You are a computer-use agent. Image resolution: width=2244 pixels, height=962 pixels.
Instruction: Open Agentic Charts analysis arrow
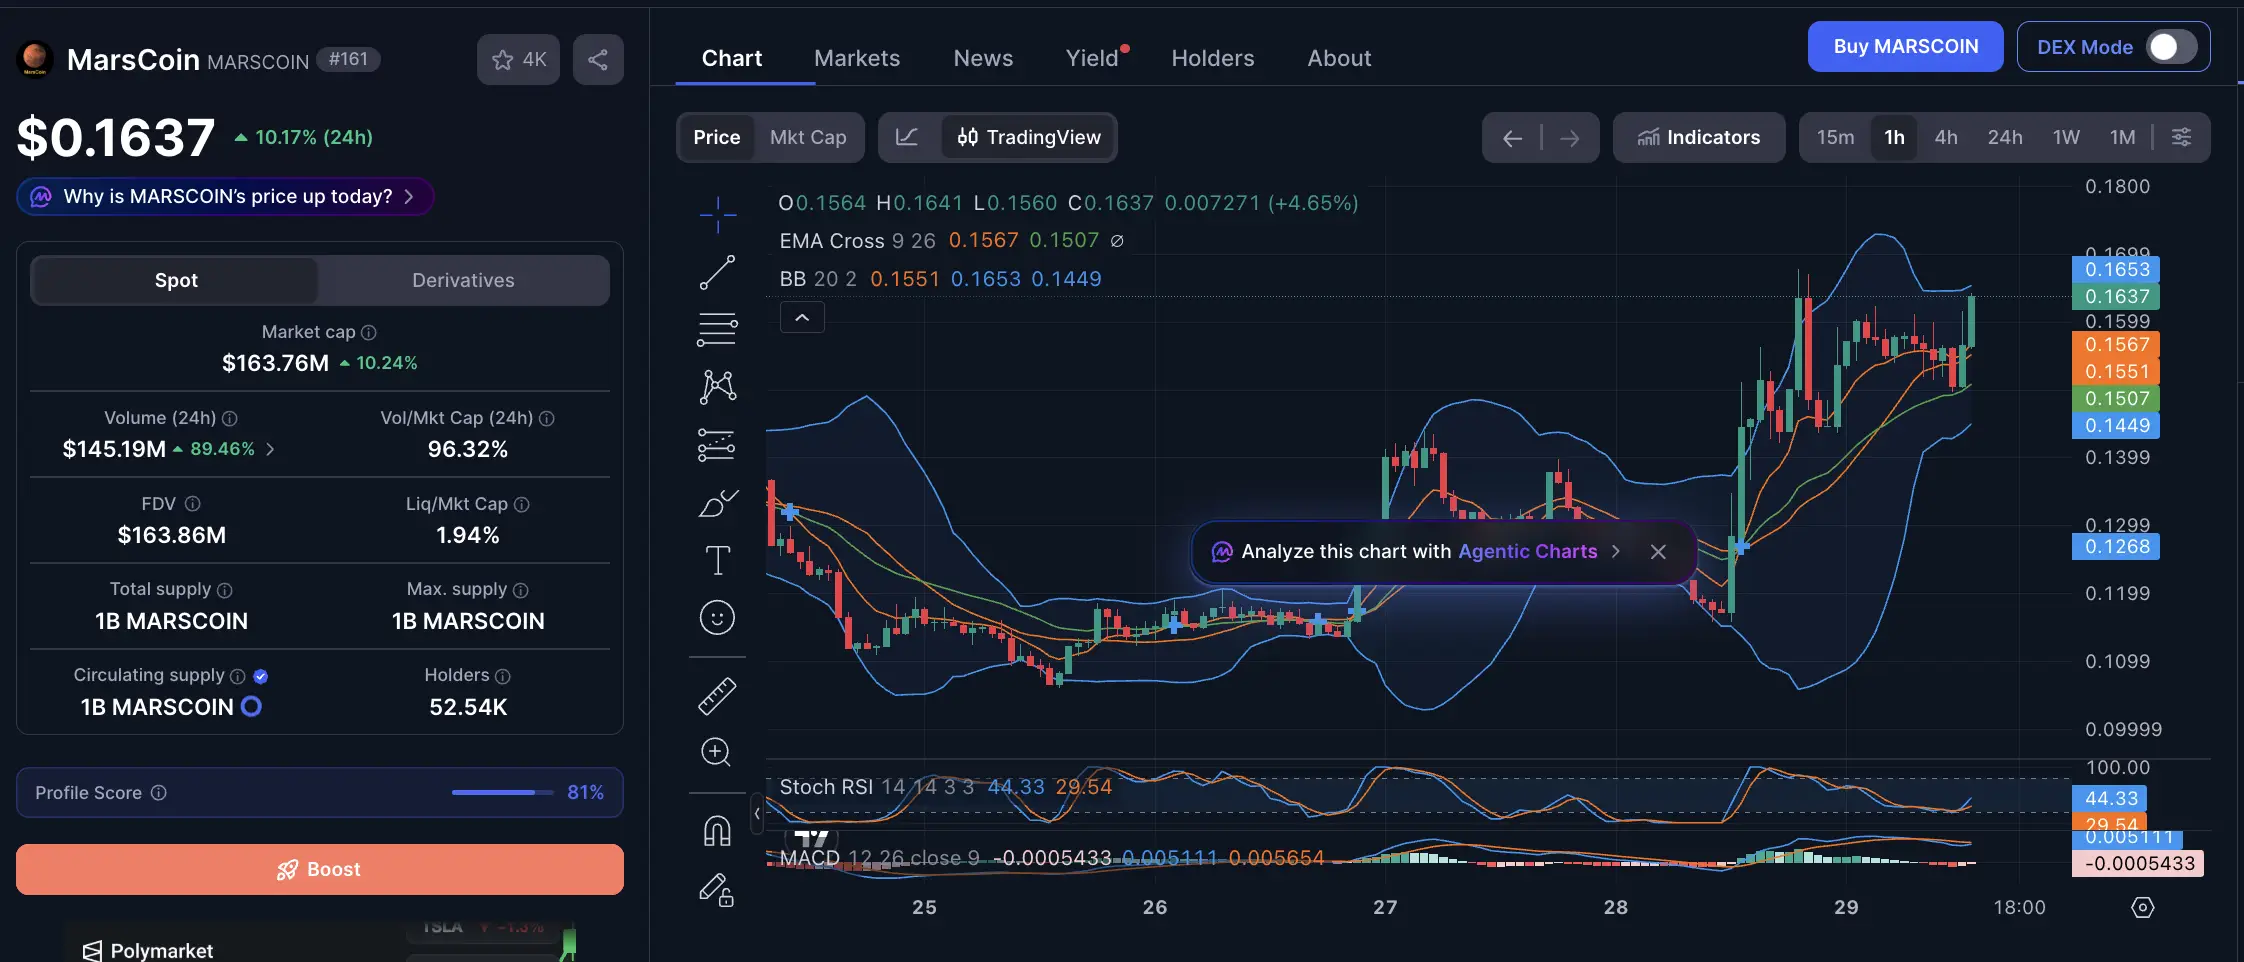click(1616, 552)
